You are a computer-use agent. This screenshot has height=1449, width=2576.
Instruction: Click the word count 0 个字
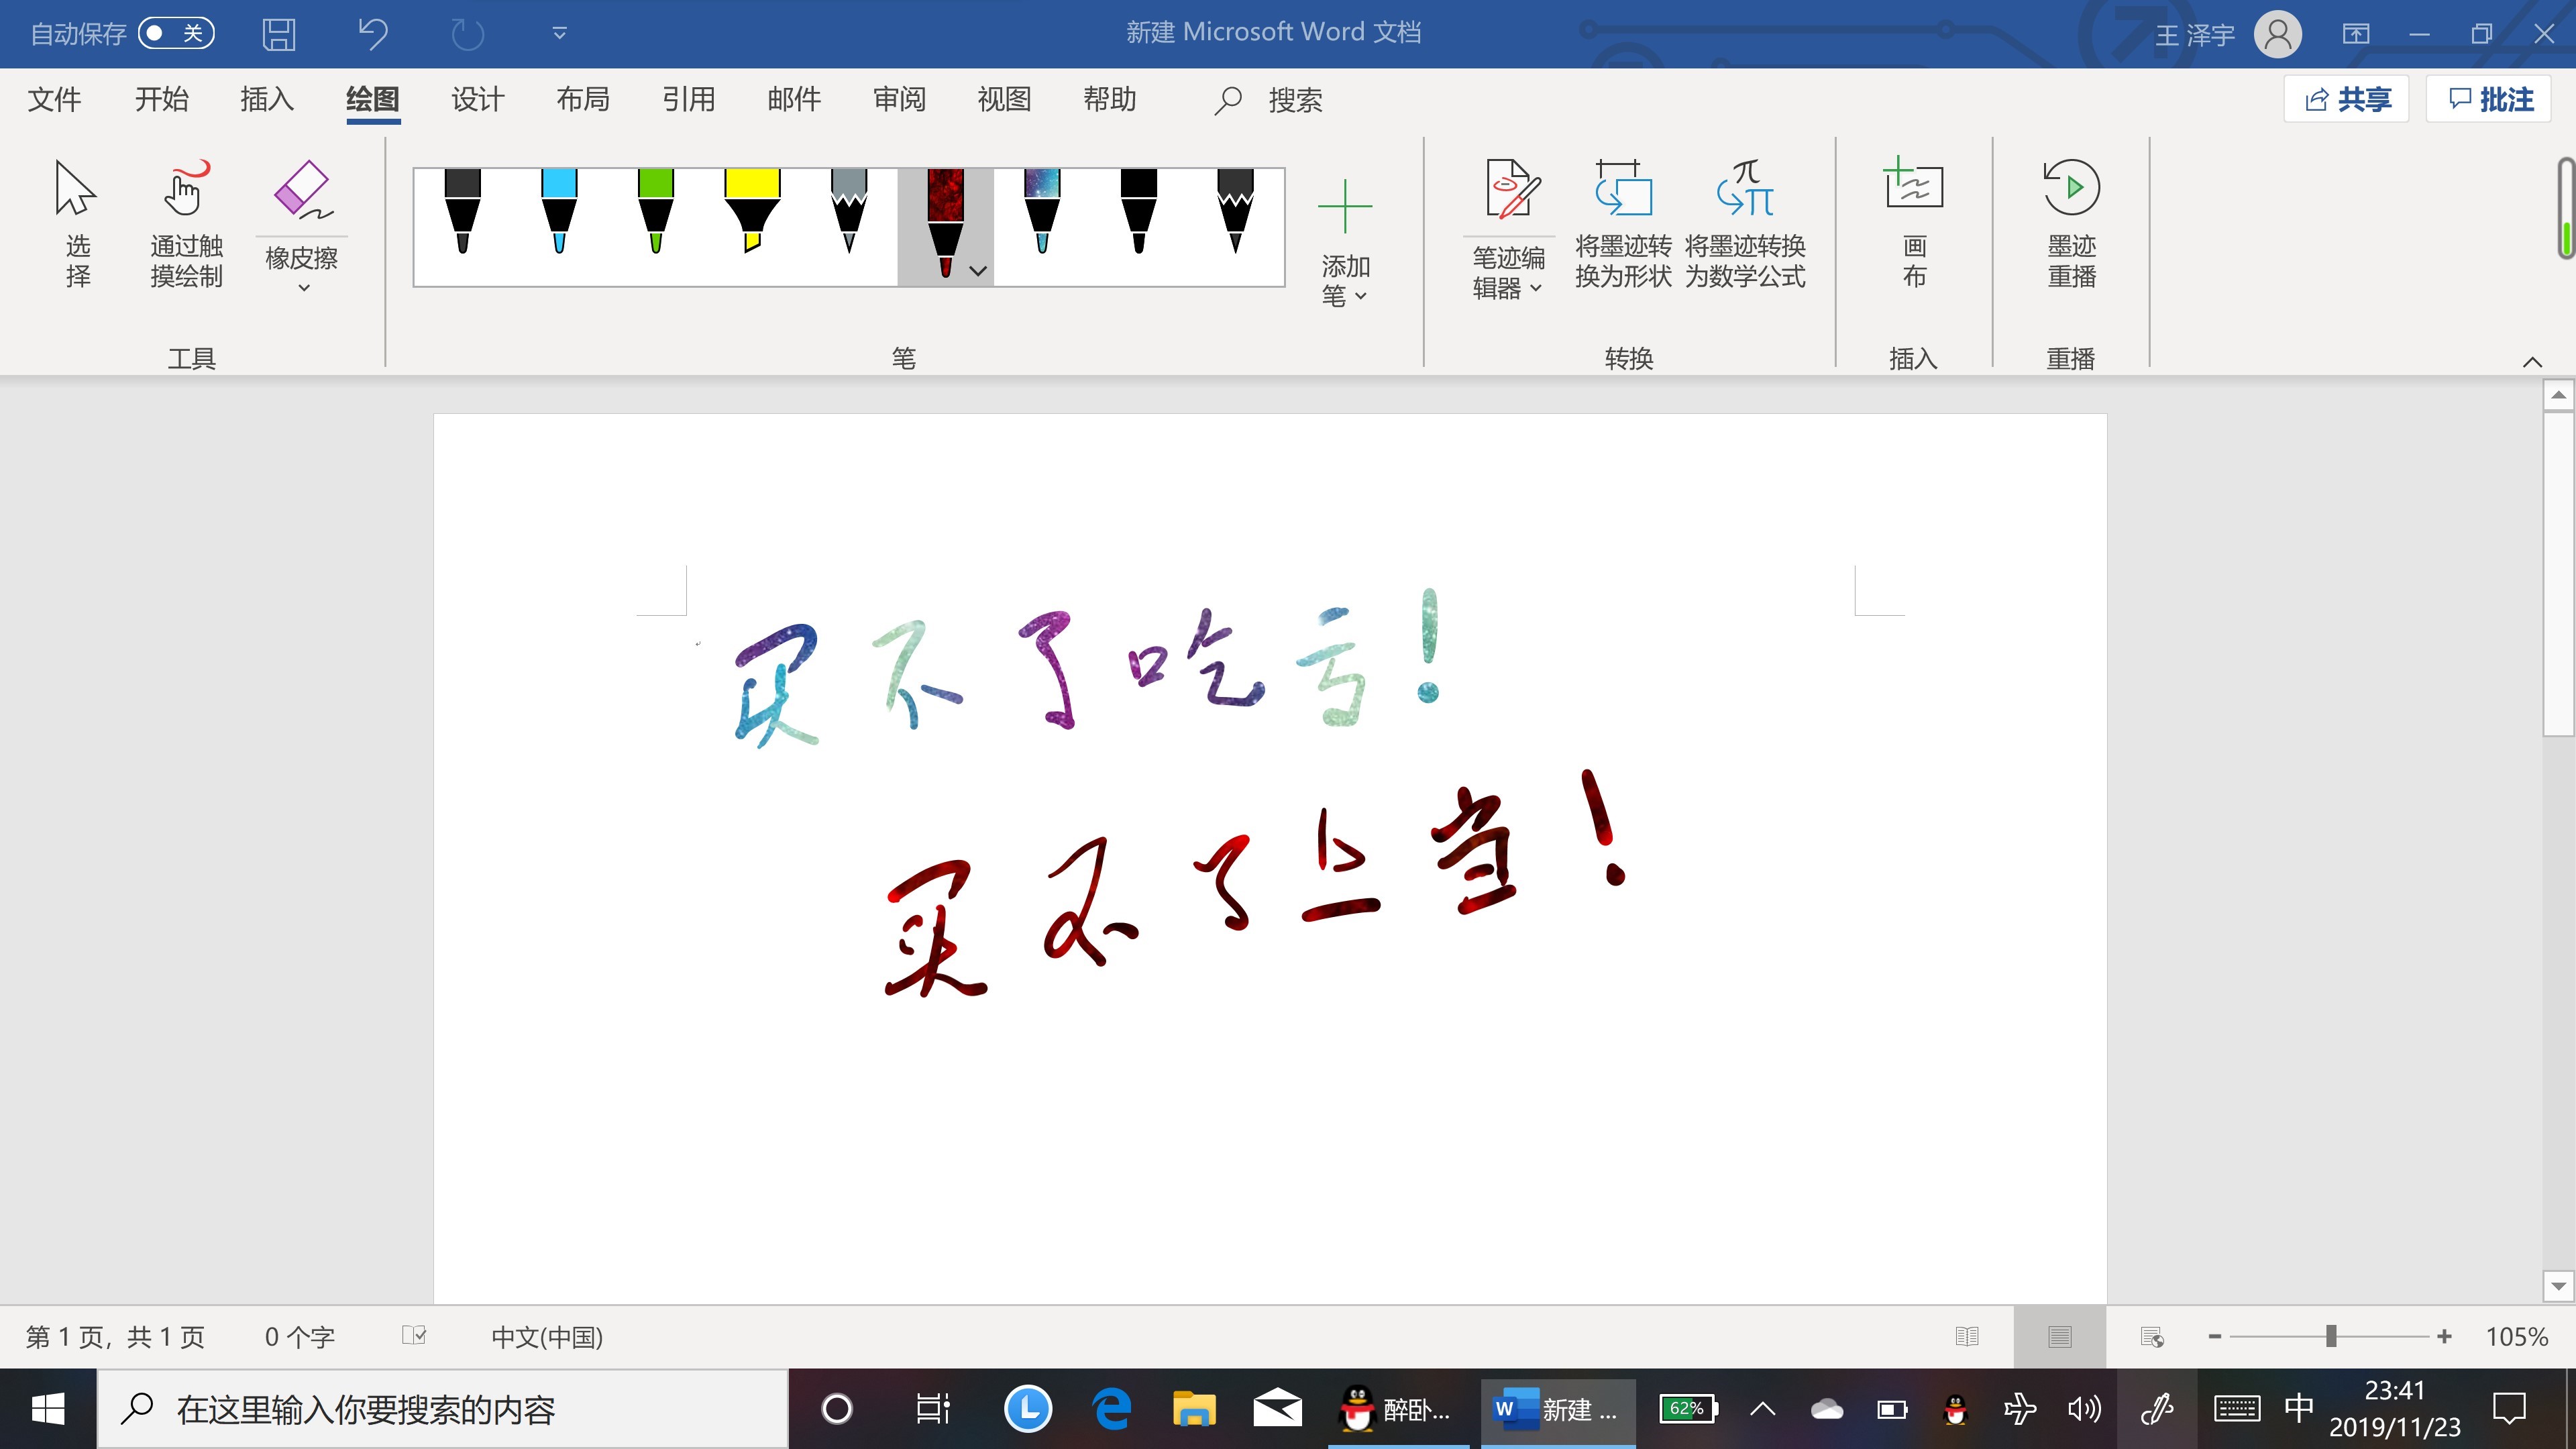coord(299,1337)
